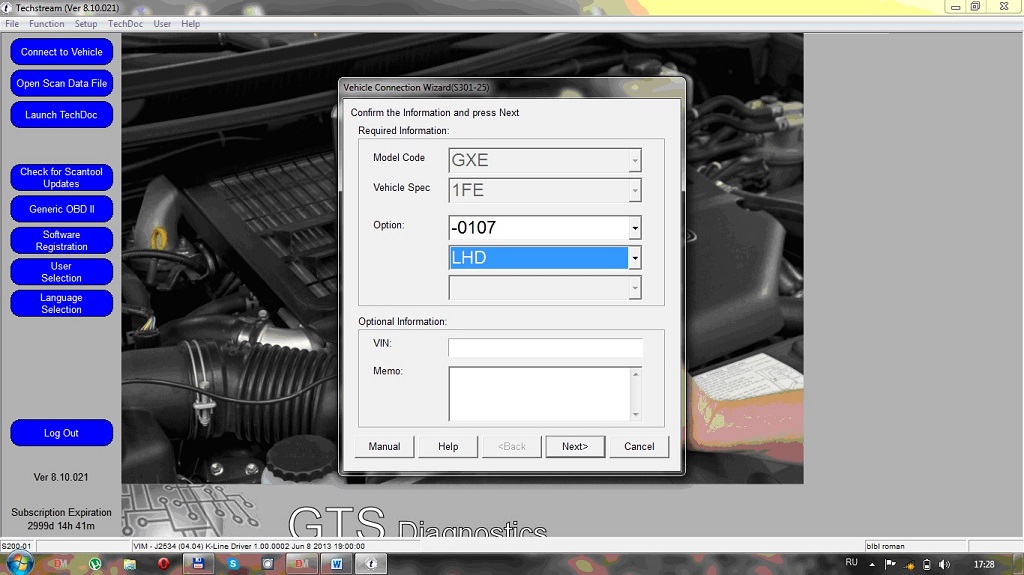Show hidden system tray icons
Image resolution: width=1024 pixels, height=575 pixels.
872,564
